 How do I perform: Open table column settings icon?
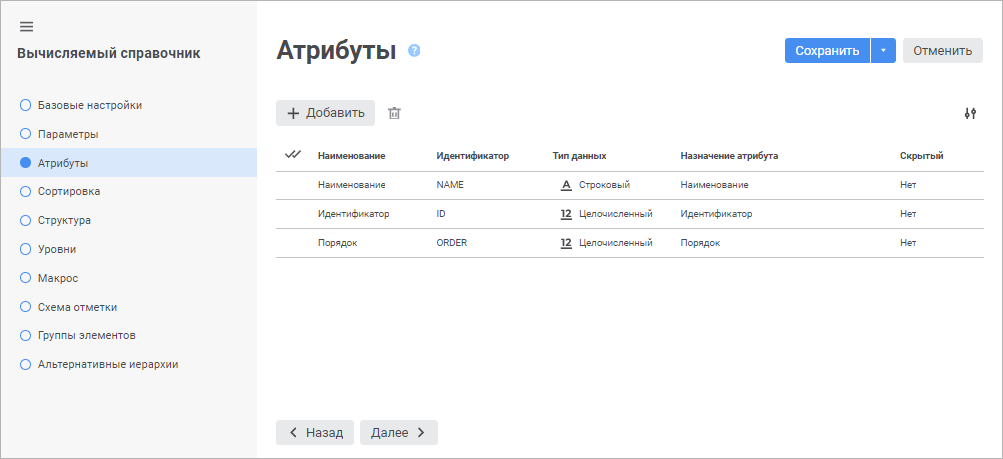[x=969, y=114]
